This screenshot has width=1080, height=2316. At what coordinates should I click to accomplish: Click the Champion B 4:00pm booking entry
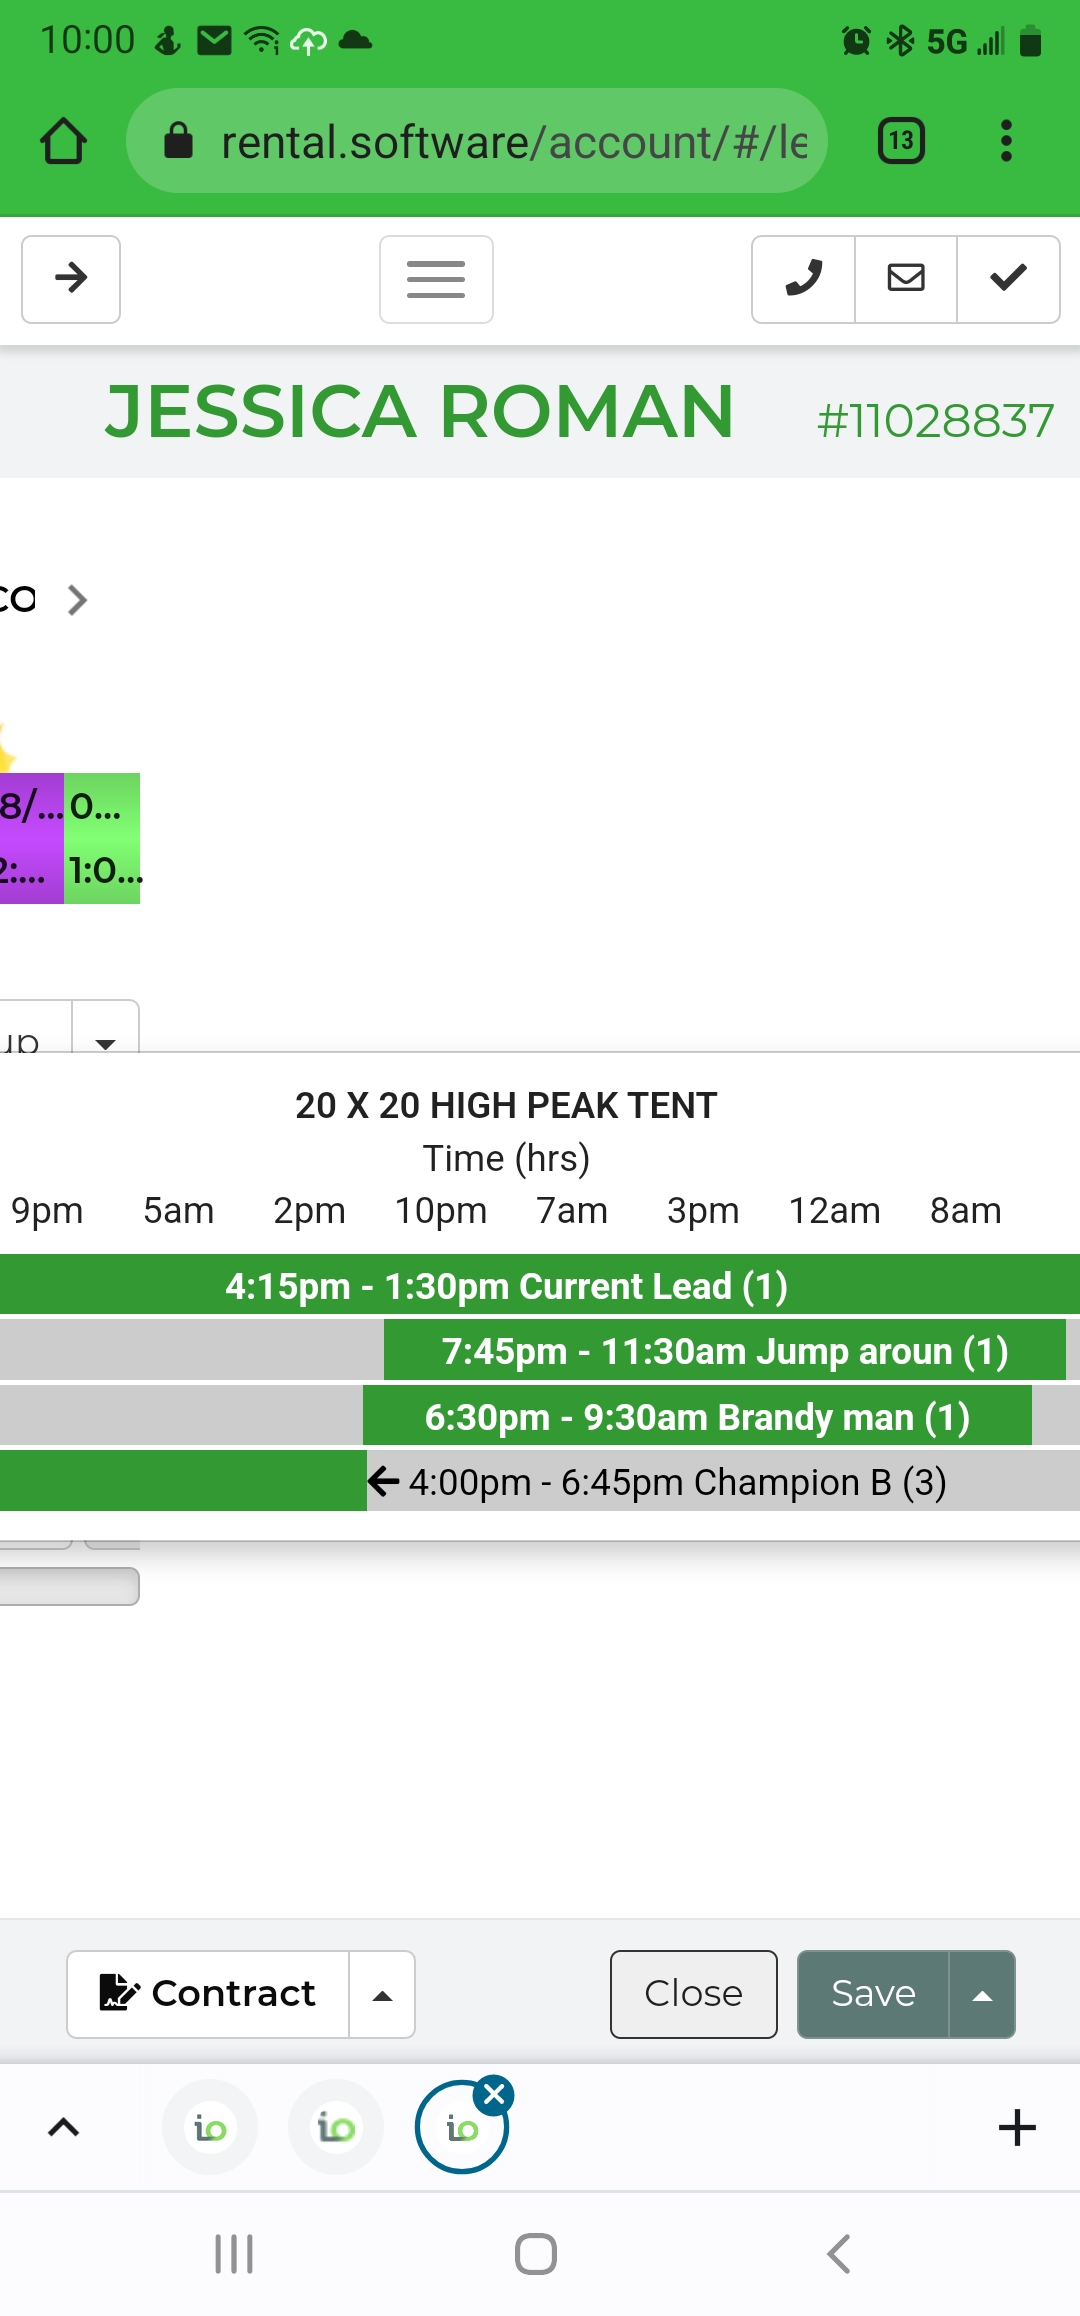676,1482
